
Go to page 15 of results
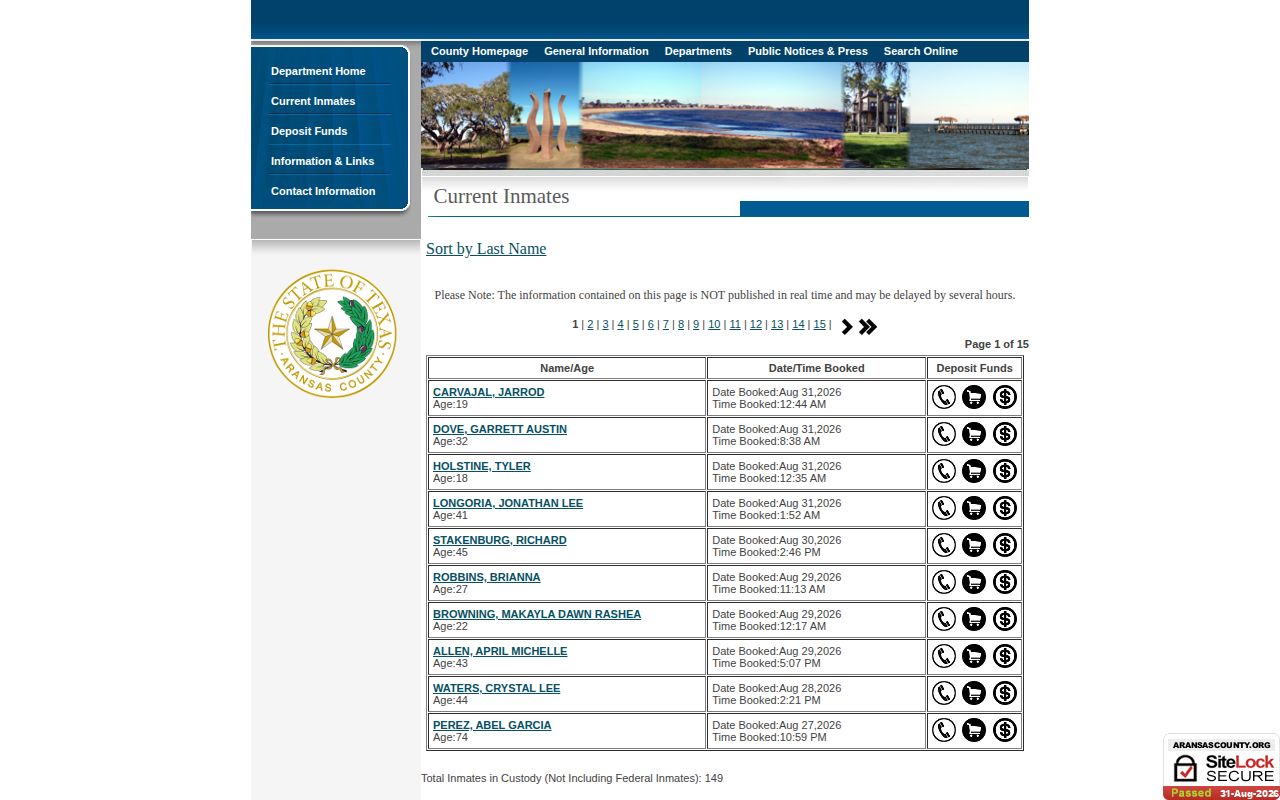(x=819, y=324)
